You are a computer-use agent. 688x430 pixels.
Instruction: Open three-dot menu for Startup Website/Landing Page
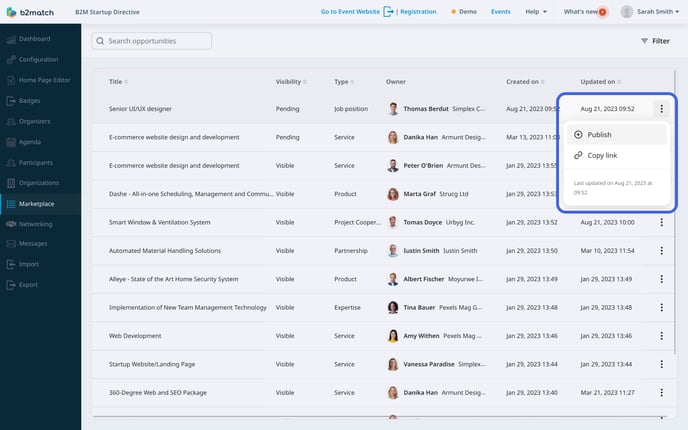661,364
